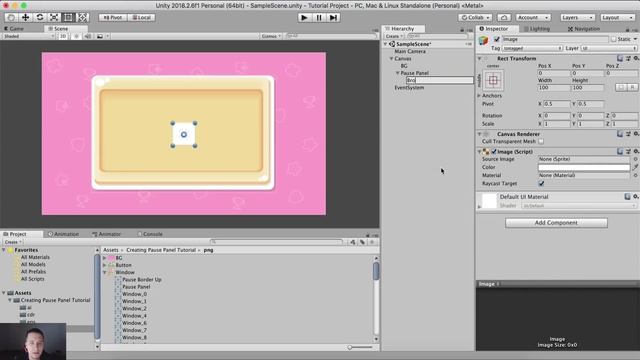
Task: Open Project Create menu button
Action: (13, 242)
